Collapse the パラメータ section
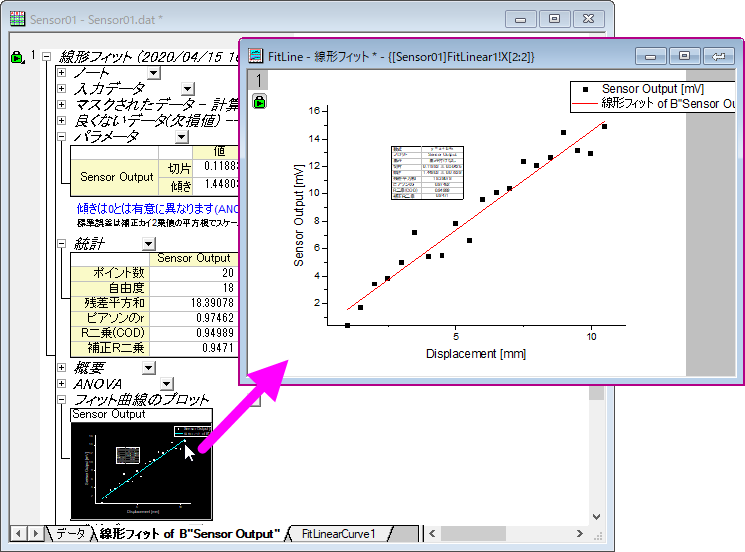 61,136
